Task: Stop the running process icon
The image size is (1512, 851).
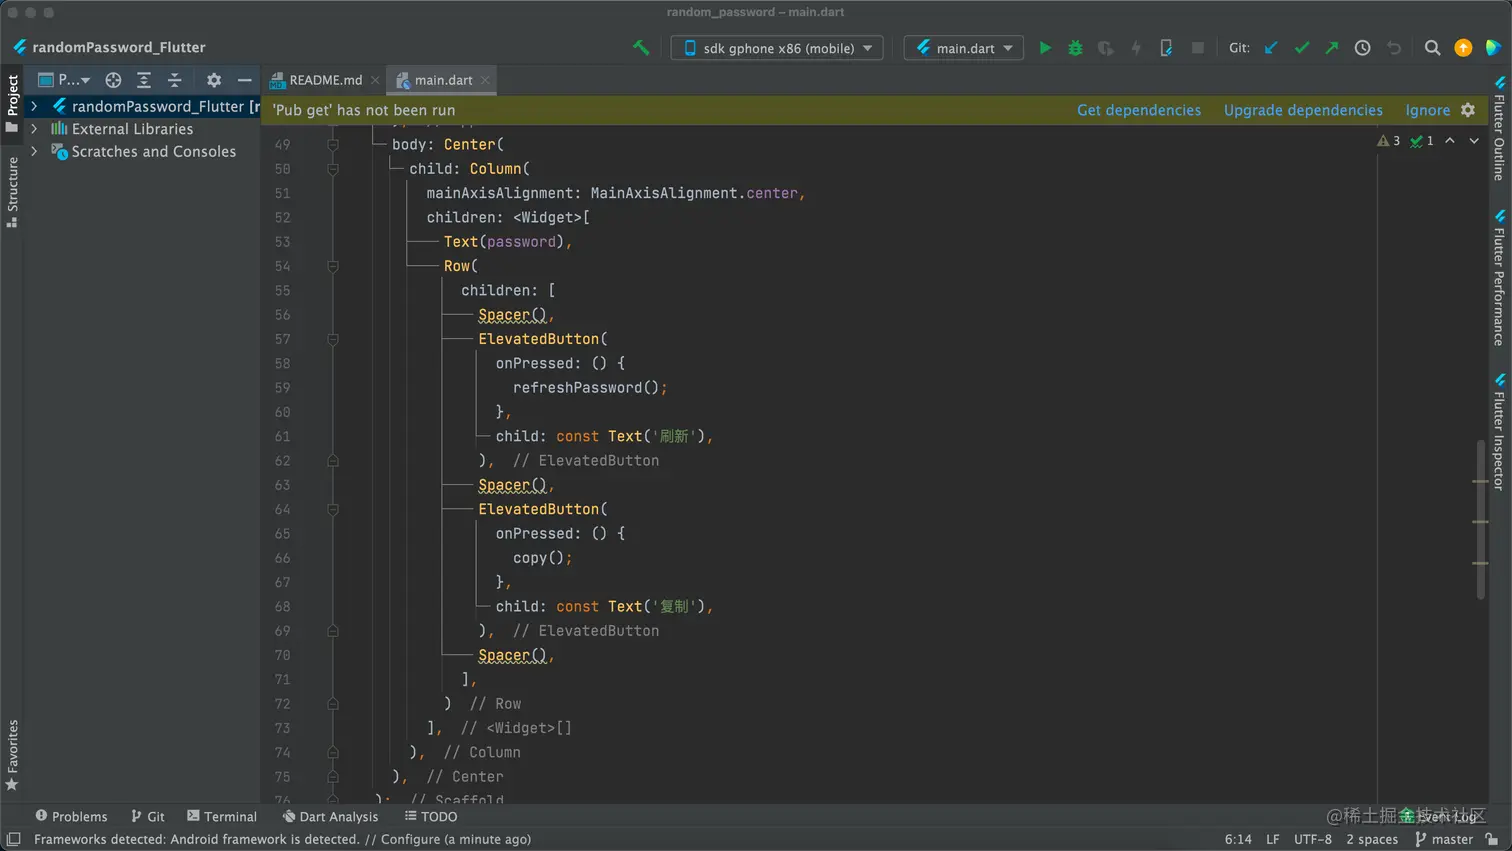Action: click(x=1197, y=48)
